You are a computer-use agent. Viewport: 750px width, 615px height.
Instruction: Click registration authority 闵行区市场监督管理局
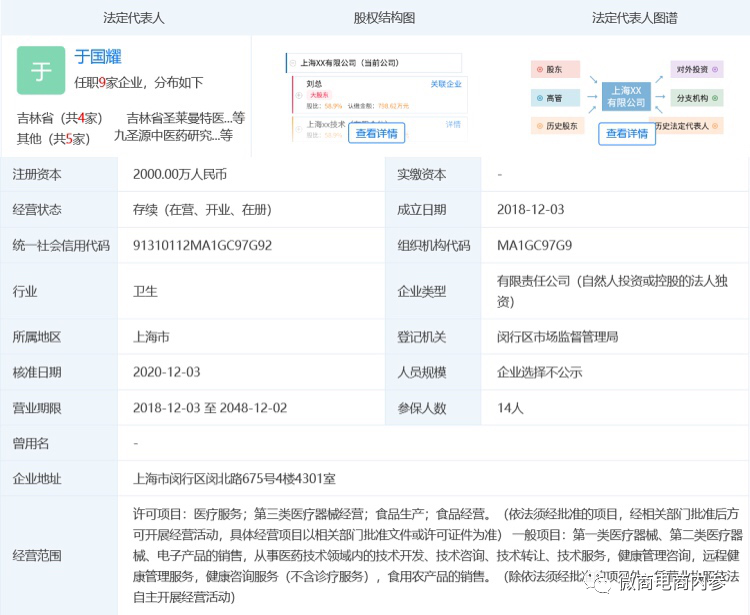coord(557,337)
